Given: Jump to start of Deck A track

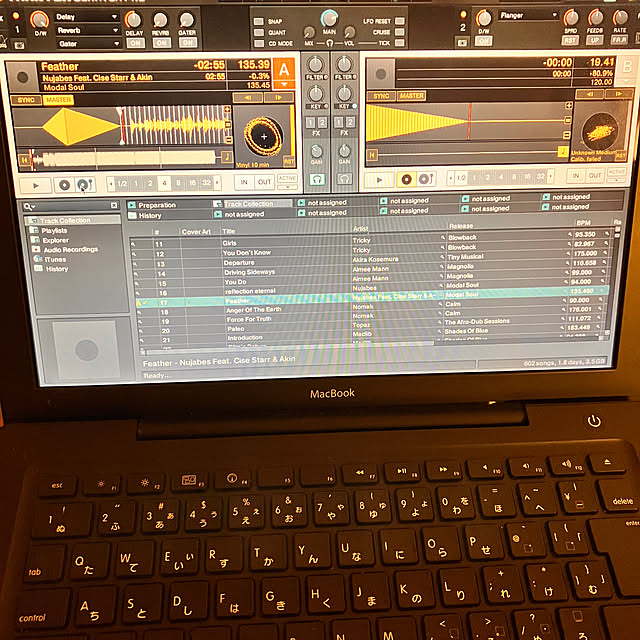Looking at the screenshot, I should (x=24, y=160).
